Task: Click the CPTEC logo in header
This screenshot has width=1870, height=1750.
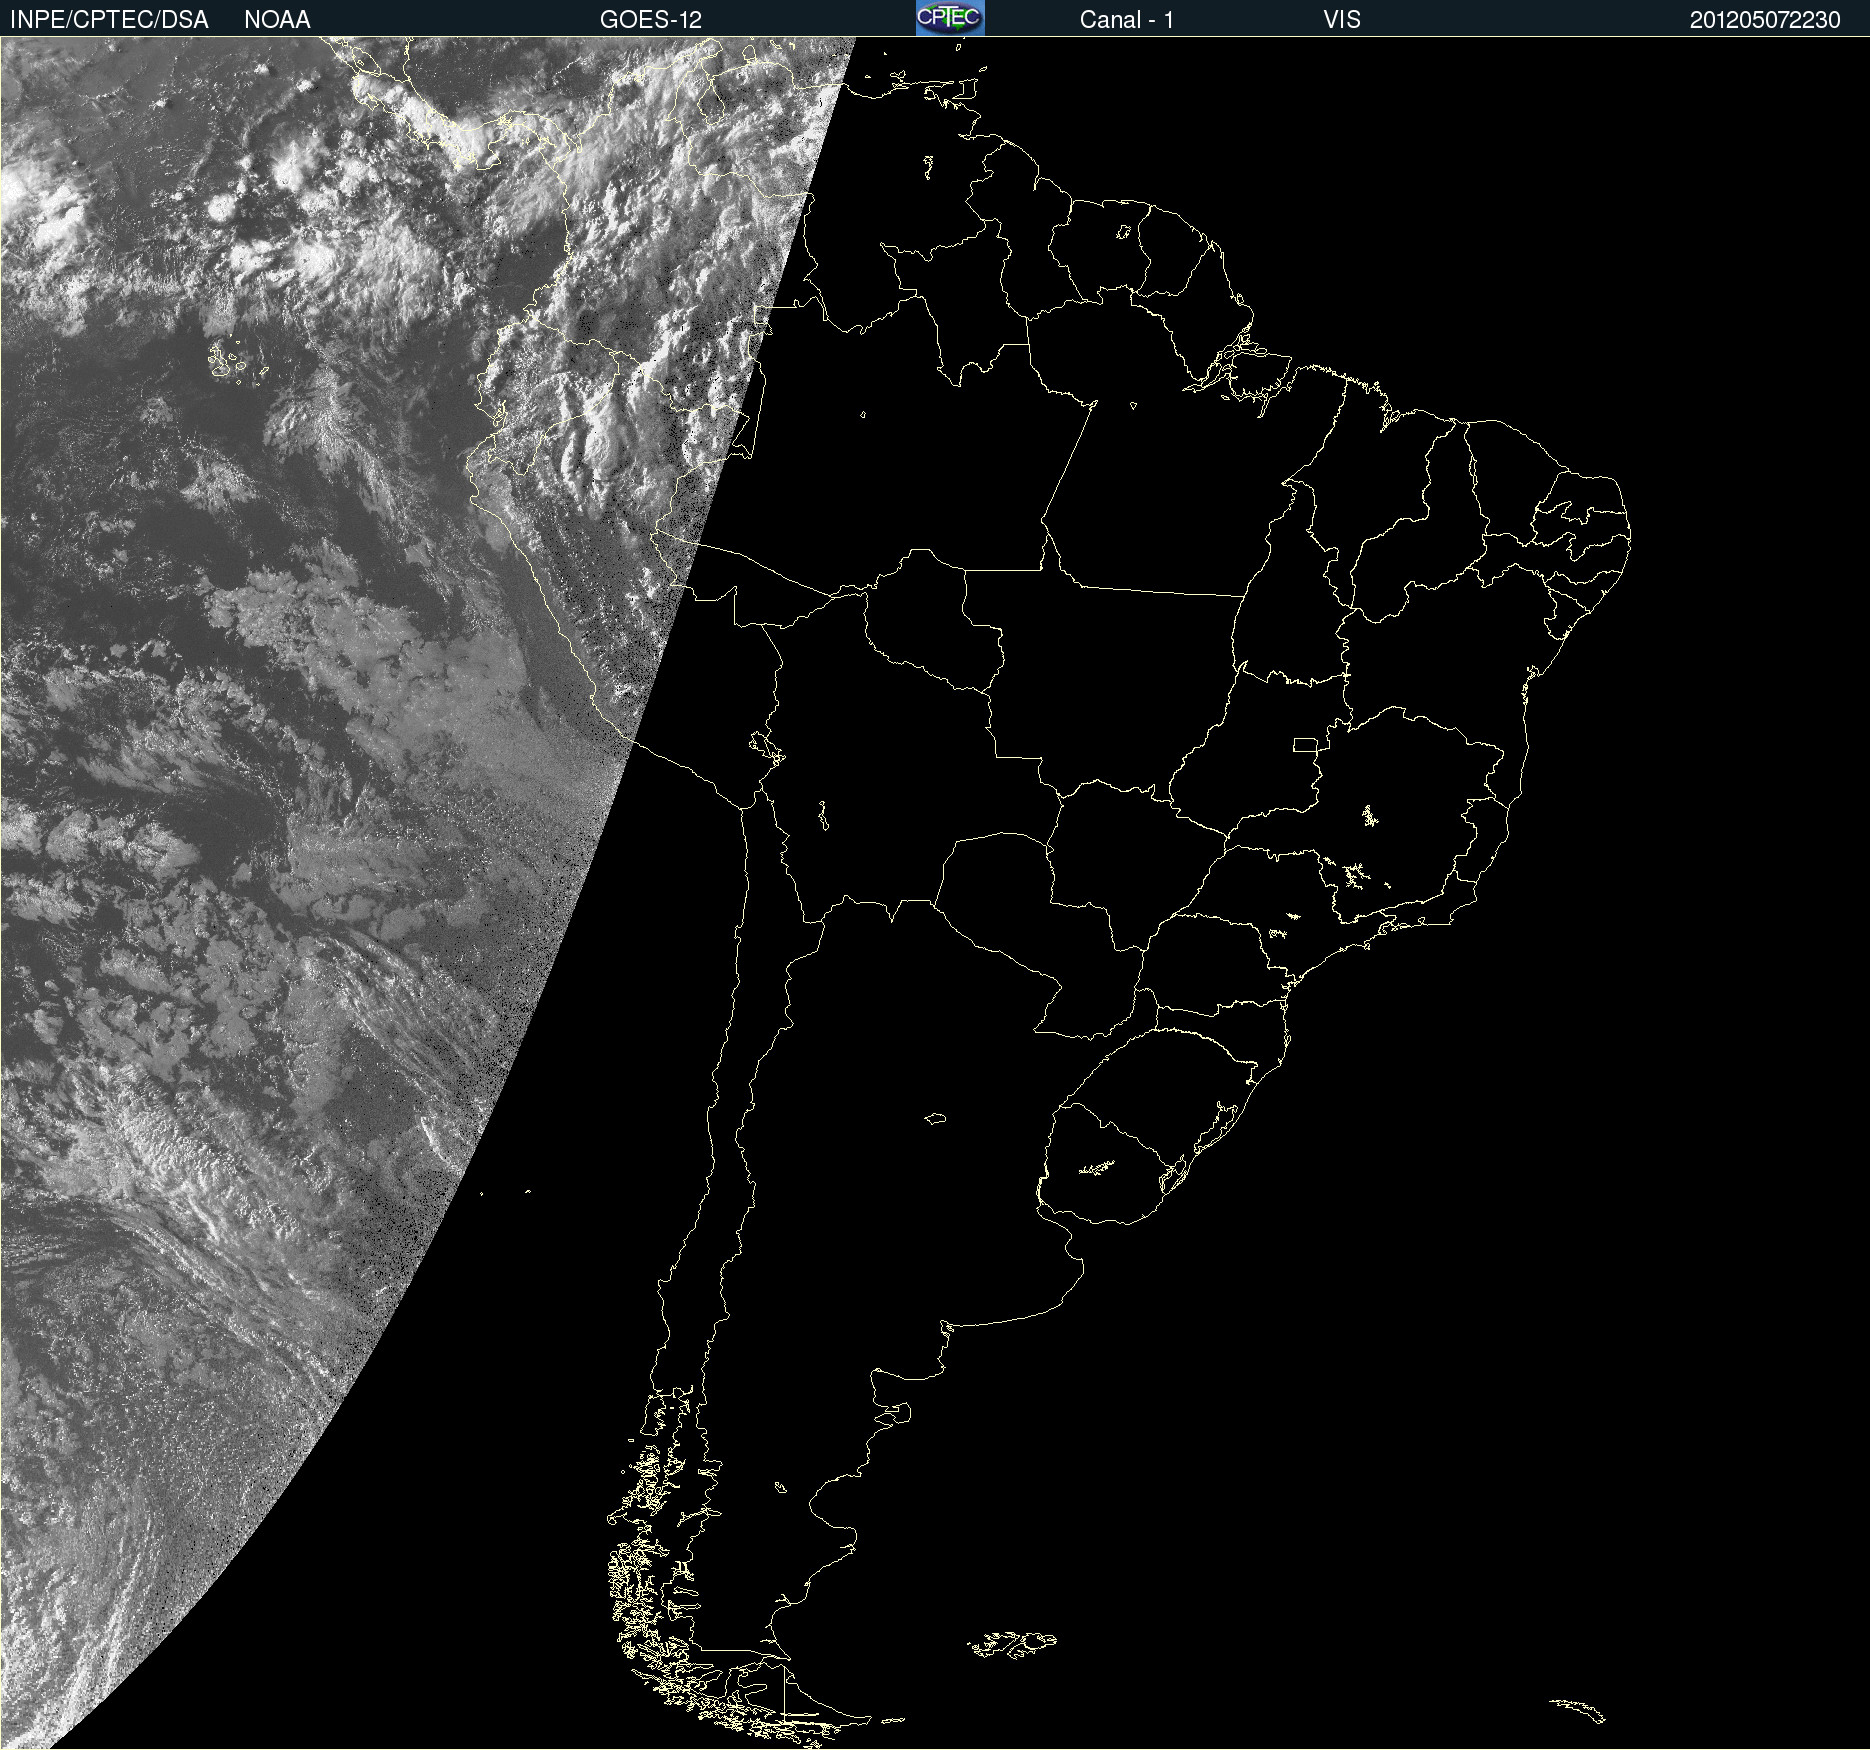Action: pos(950,18)
